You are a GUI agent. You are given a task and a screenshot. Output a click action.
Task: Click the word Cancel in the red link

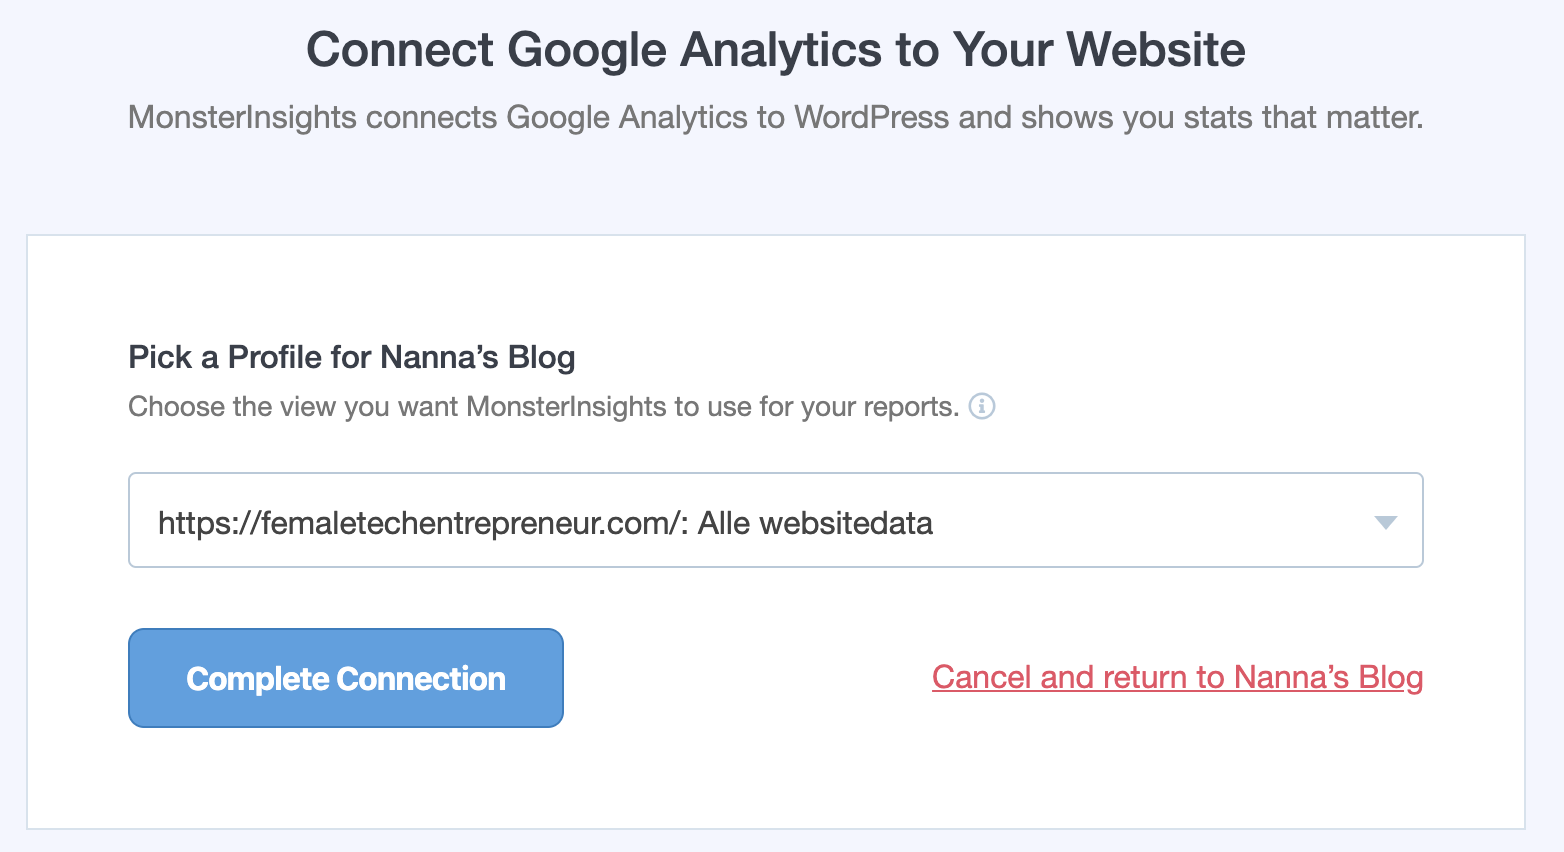(x=981, y=677)
